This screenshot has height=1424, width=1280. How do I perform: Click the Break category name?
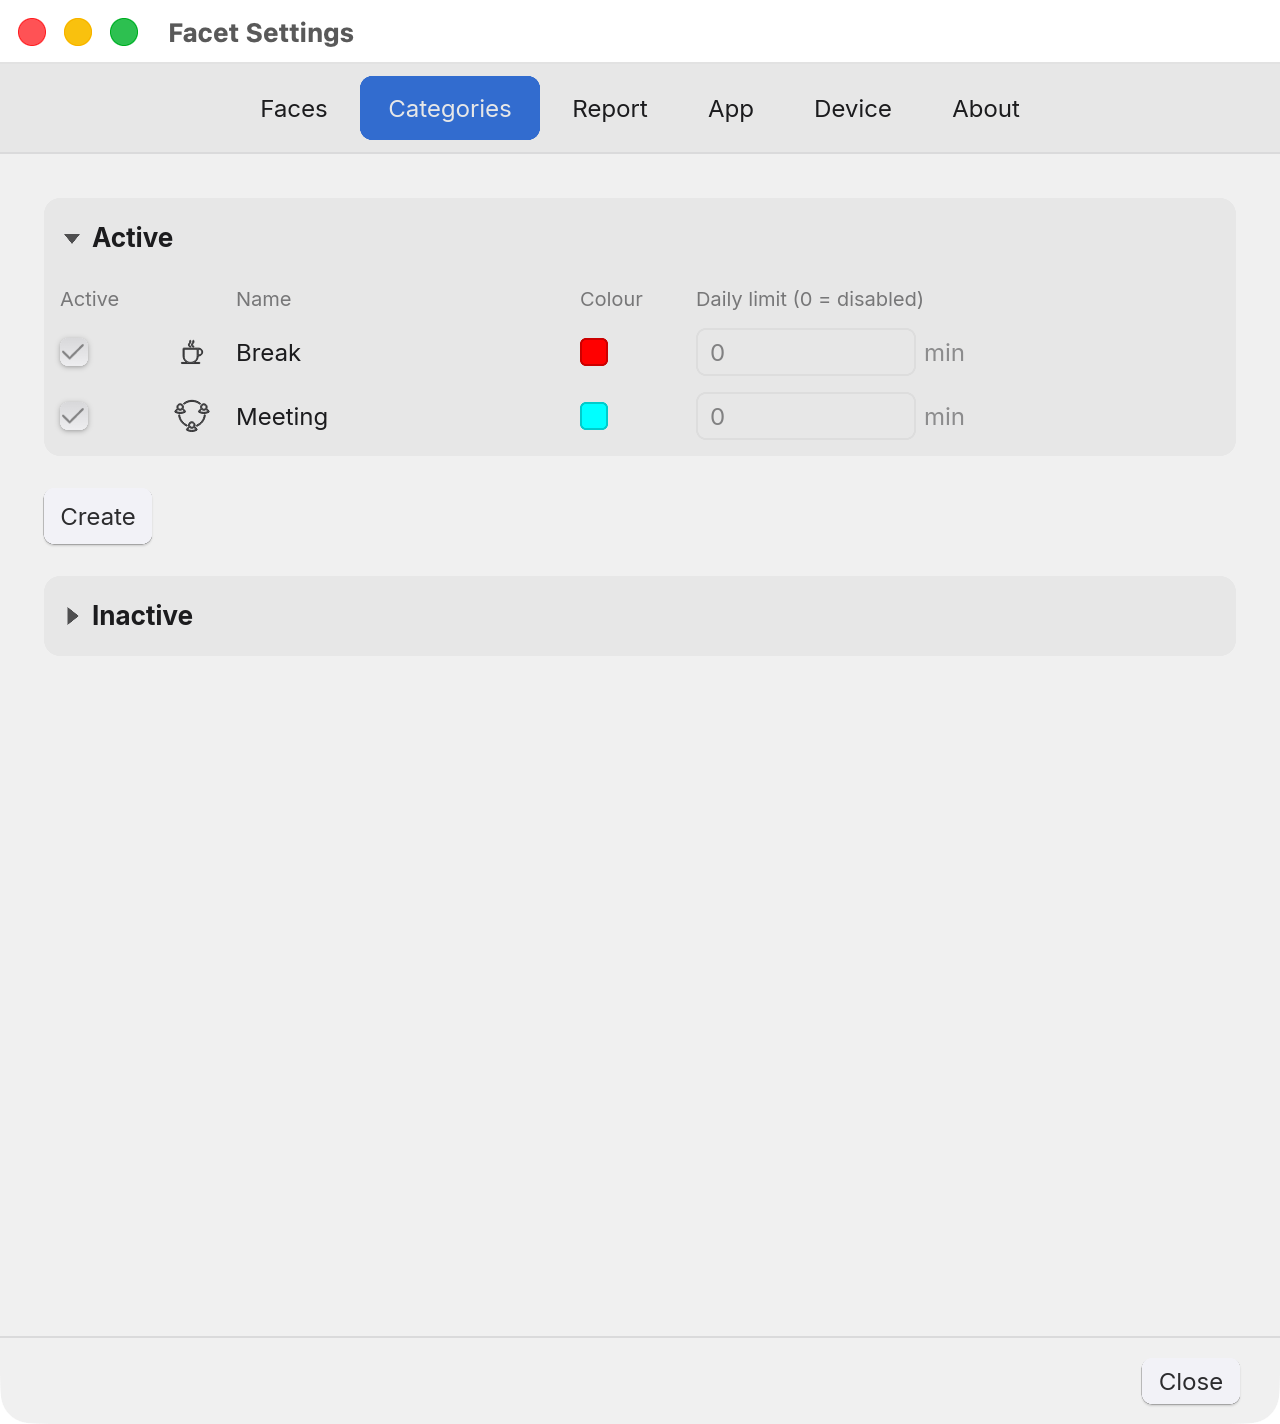(268, 353)
